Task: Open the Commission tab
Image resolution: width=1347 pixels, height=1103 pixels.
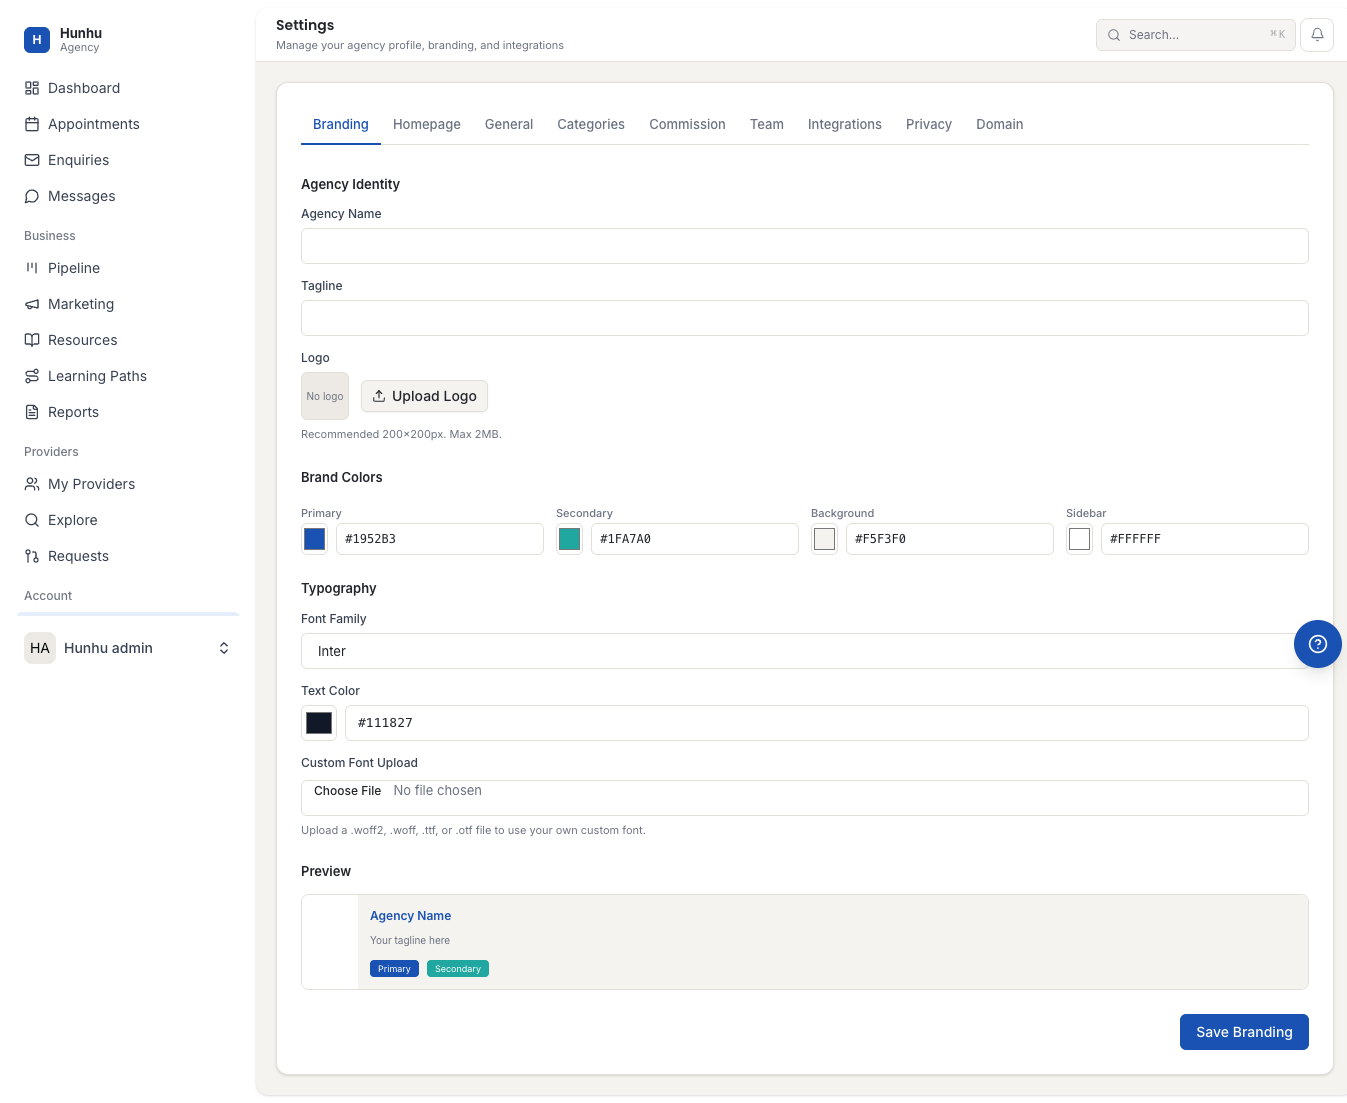Action: [687, 124]
